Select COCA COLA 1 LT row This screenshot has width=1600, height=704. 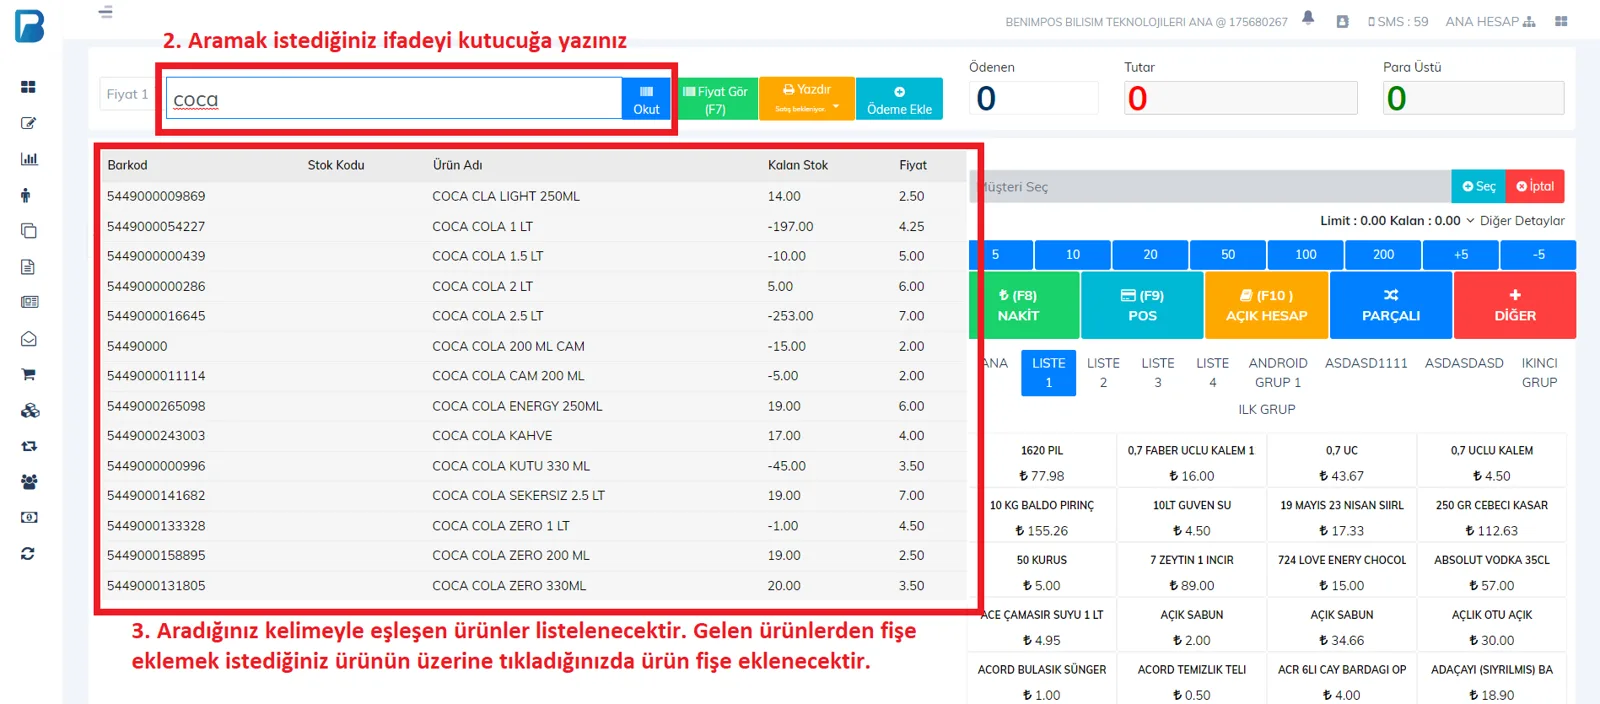[x=535, y=227]
